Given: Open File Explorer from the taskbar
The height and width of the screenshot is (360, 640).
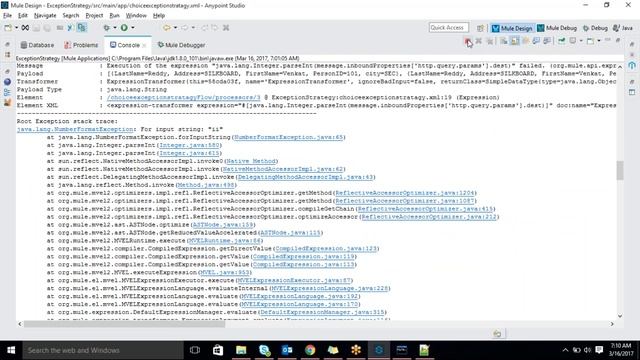Looking at the screenshot, I should 241,350.
